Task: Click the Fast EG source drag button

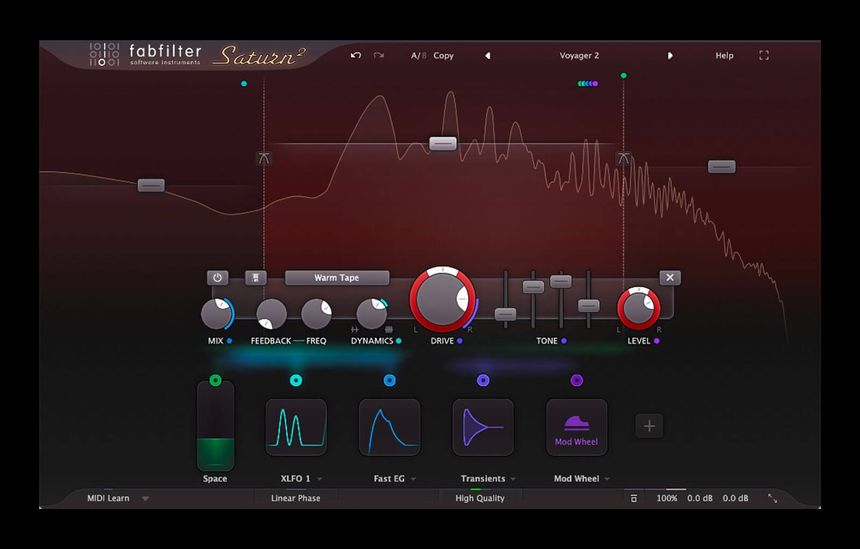Action: 390,380
